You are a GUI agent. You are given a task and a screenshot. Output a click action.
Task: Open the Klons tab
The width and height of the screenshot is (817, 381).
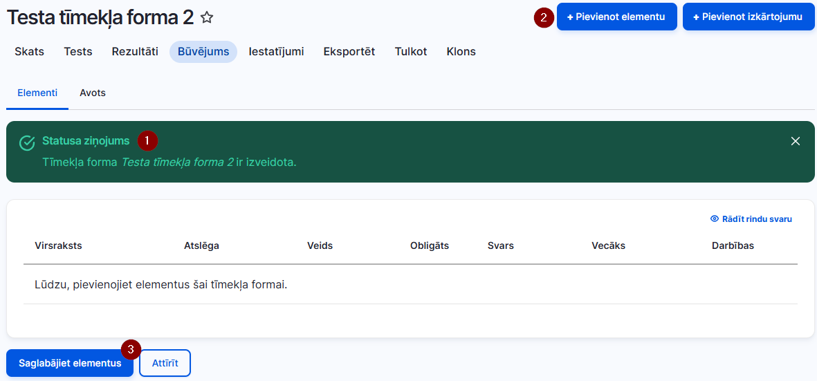click(x=461, y=52)
